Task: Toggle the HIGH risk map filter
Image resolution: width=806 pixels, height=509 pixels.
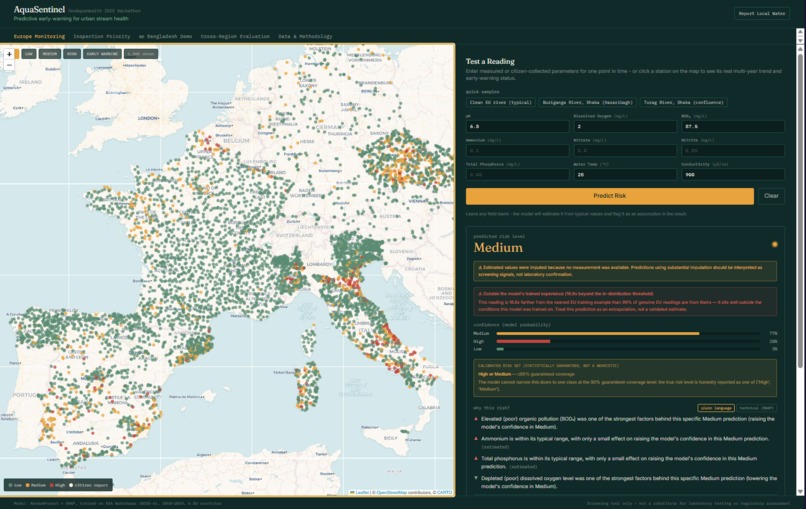Action: (x=72, y=54)
